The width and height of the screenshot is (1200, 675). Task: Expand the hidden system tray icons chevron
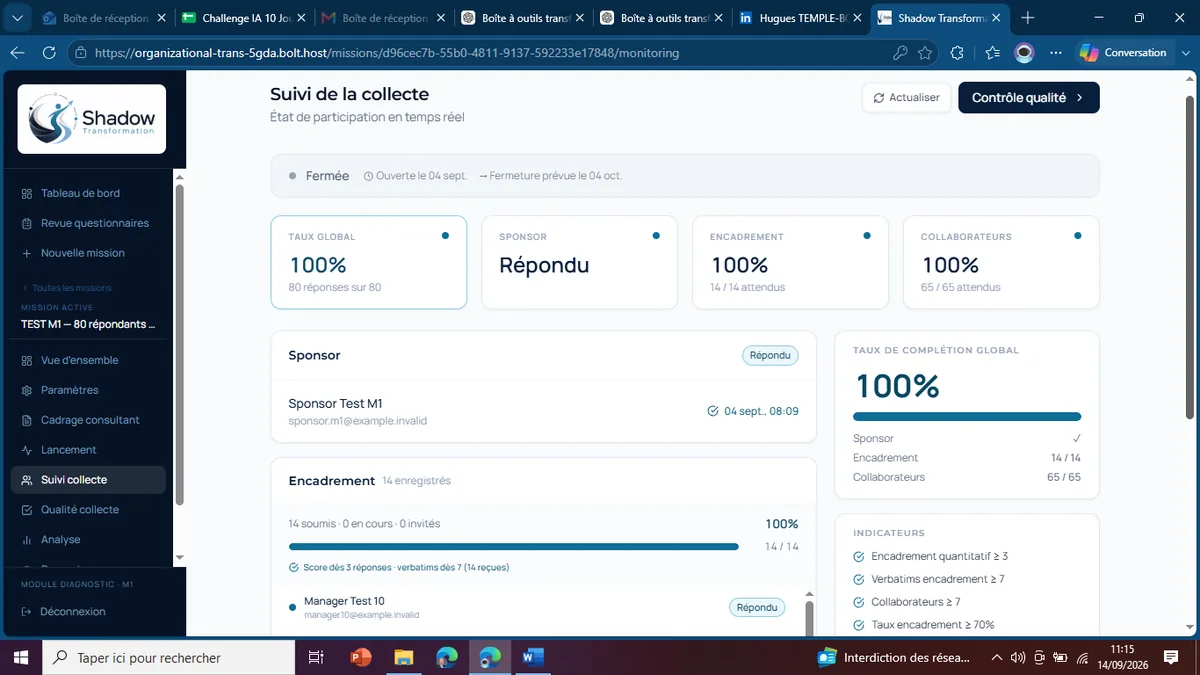pos(997,657)
